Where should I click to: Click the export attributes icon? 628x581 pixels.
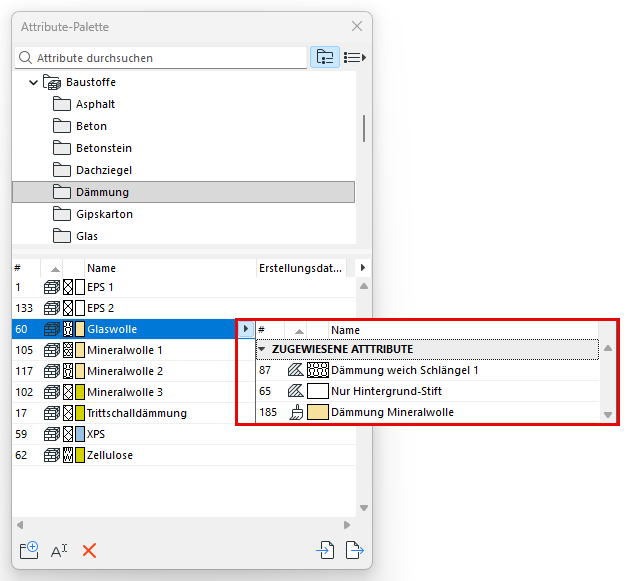point(355,550)
